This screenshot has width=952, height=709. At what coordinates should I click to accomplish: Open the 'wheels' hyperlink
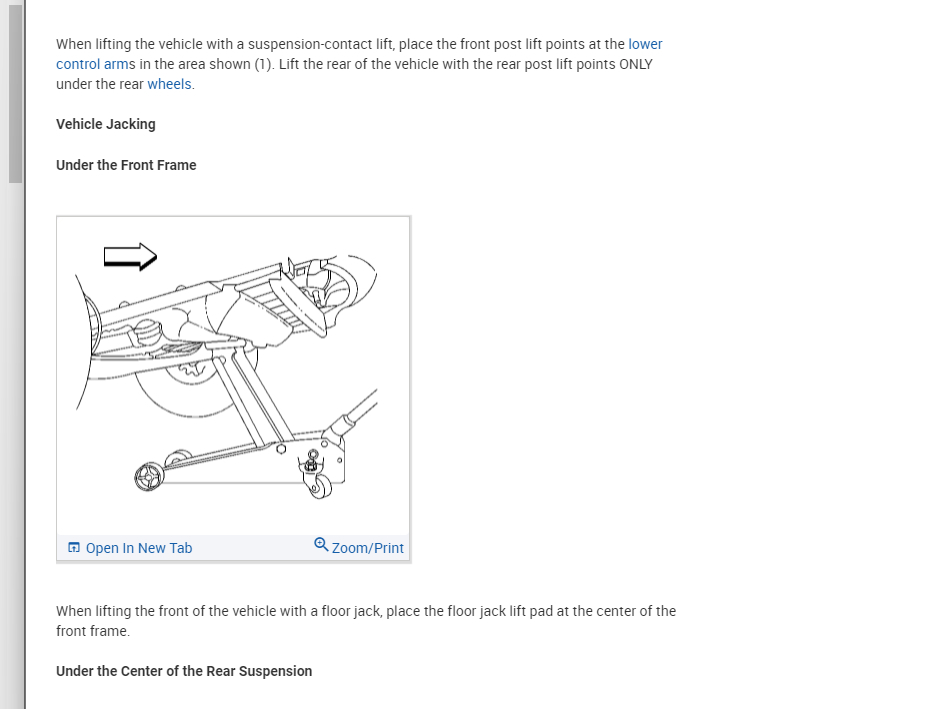tap(169, 84)
